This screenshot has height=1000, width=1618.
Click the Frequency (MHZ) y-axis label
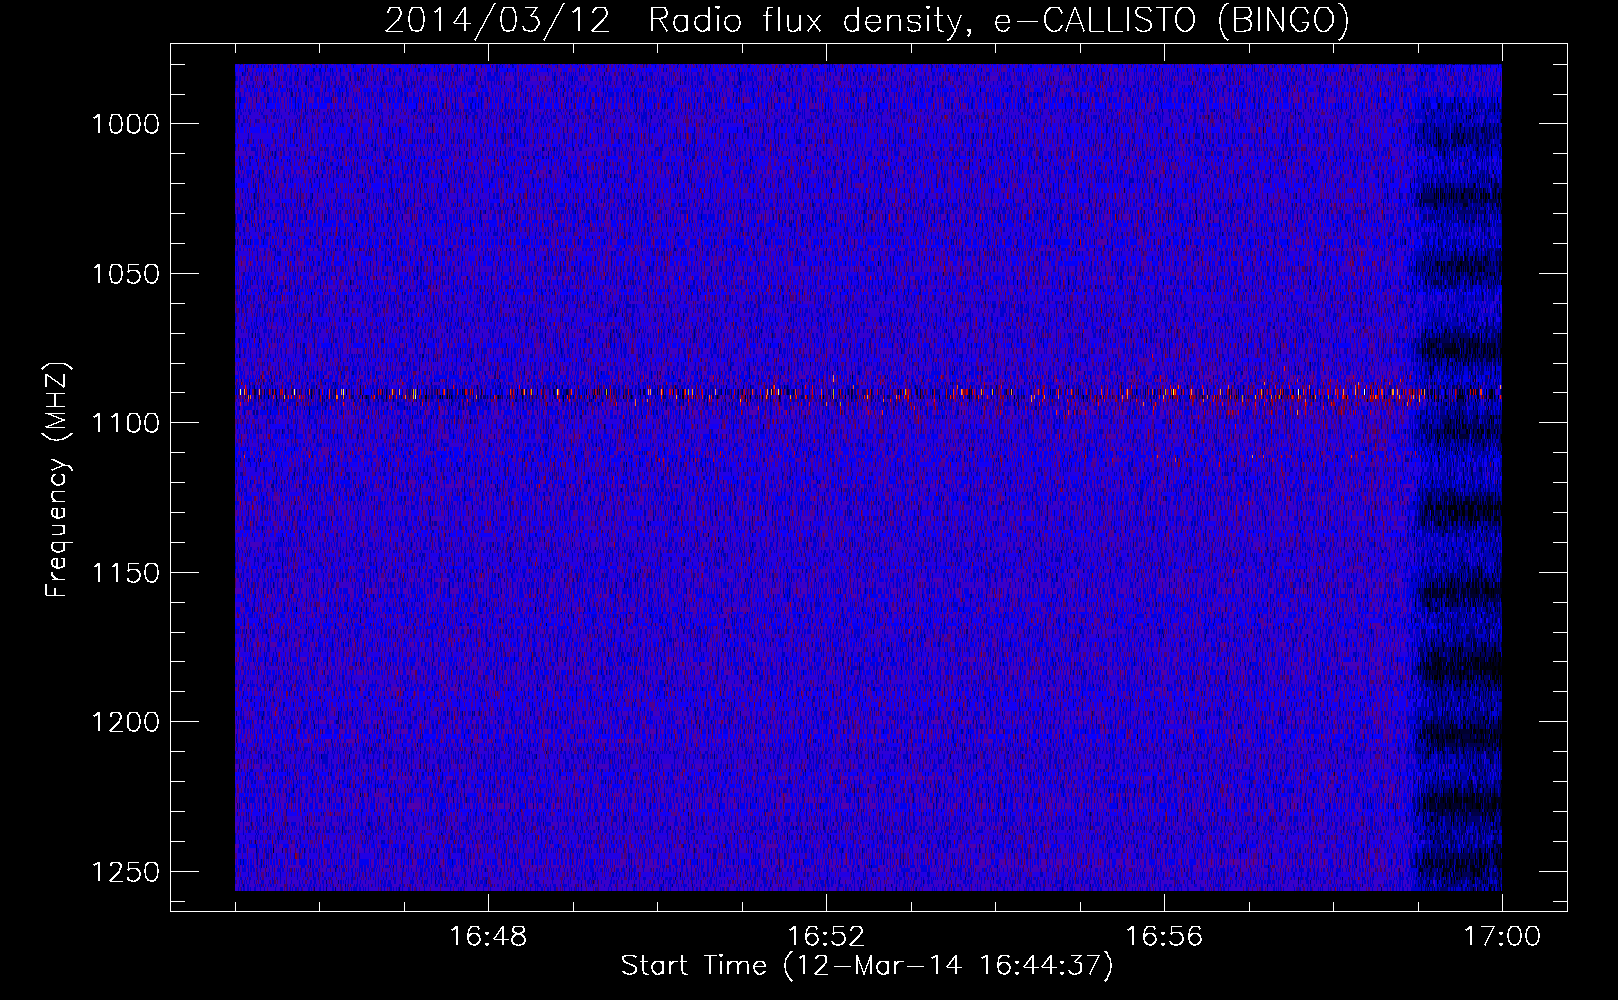pyautogui.click(x=58, y=480)
